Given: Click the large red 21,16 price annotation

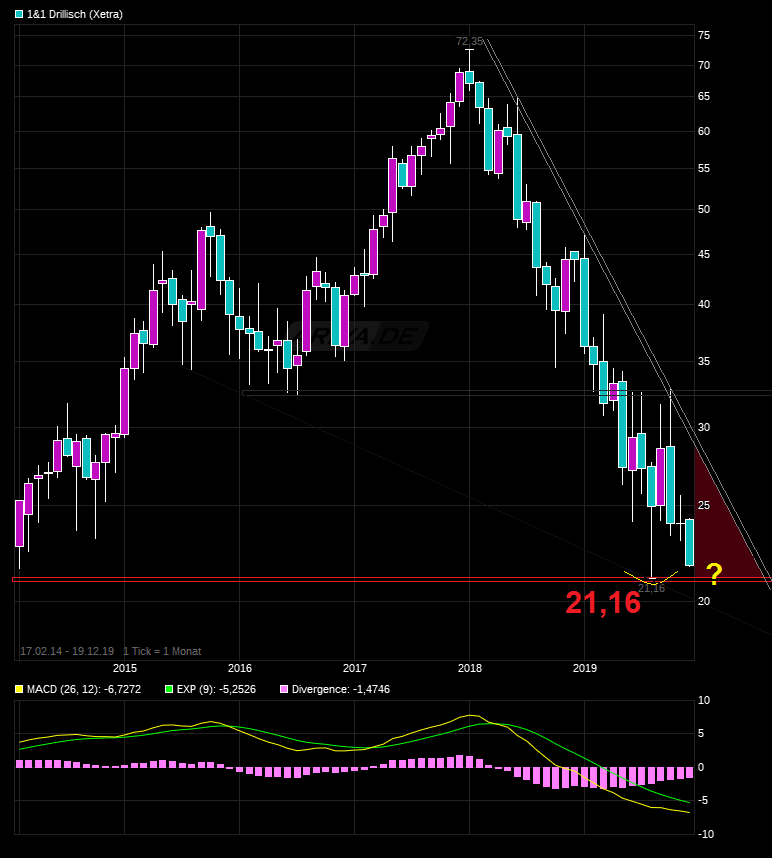Looking at the screenshot, I should [603, 602].
